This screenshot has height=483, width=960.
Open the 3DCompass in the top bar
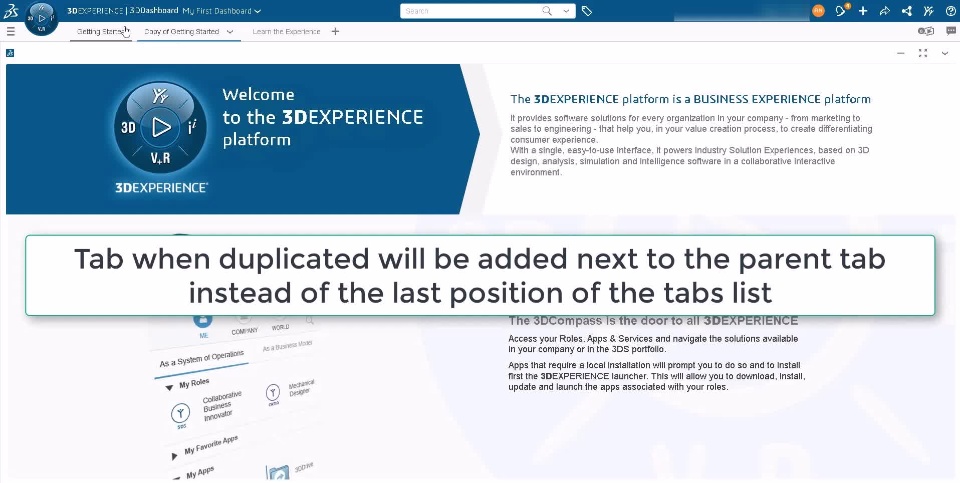coord(42,18)
